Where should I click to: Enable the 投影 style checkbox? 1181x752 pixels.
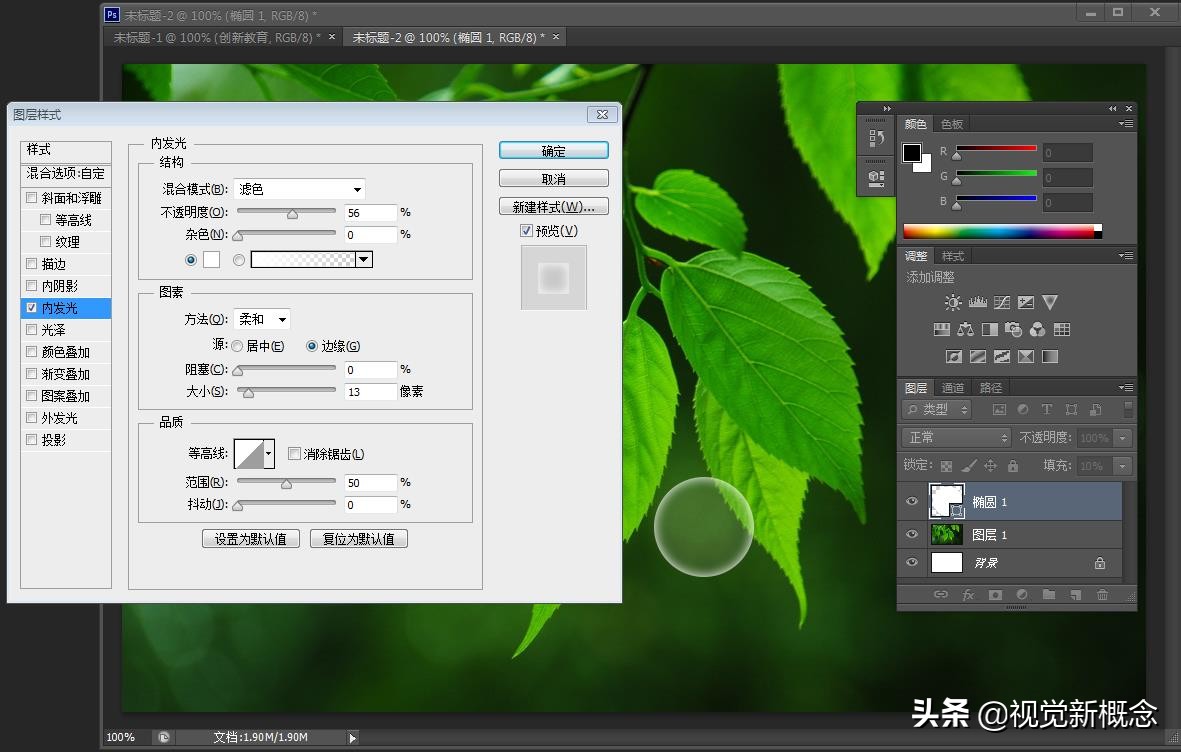pyautogui.click(x=31, y=439)
